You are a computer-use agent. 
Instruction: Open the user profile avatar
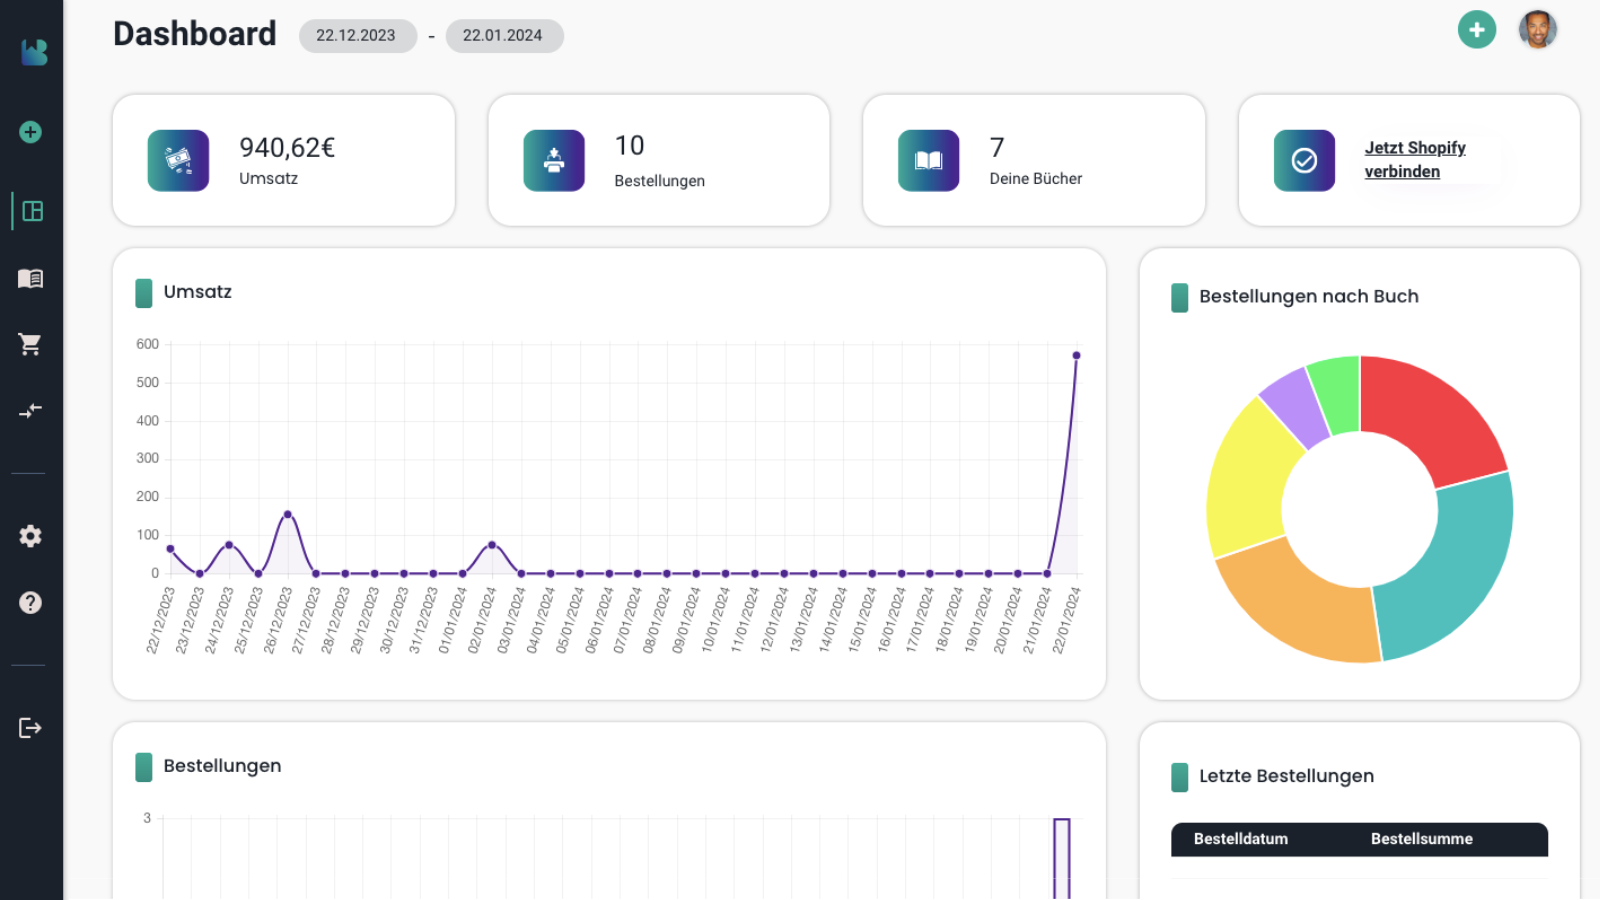coord(1537,30)
